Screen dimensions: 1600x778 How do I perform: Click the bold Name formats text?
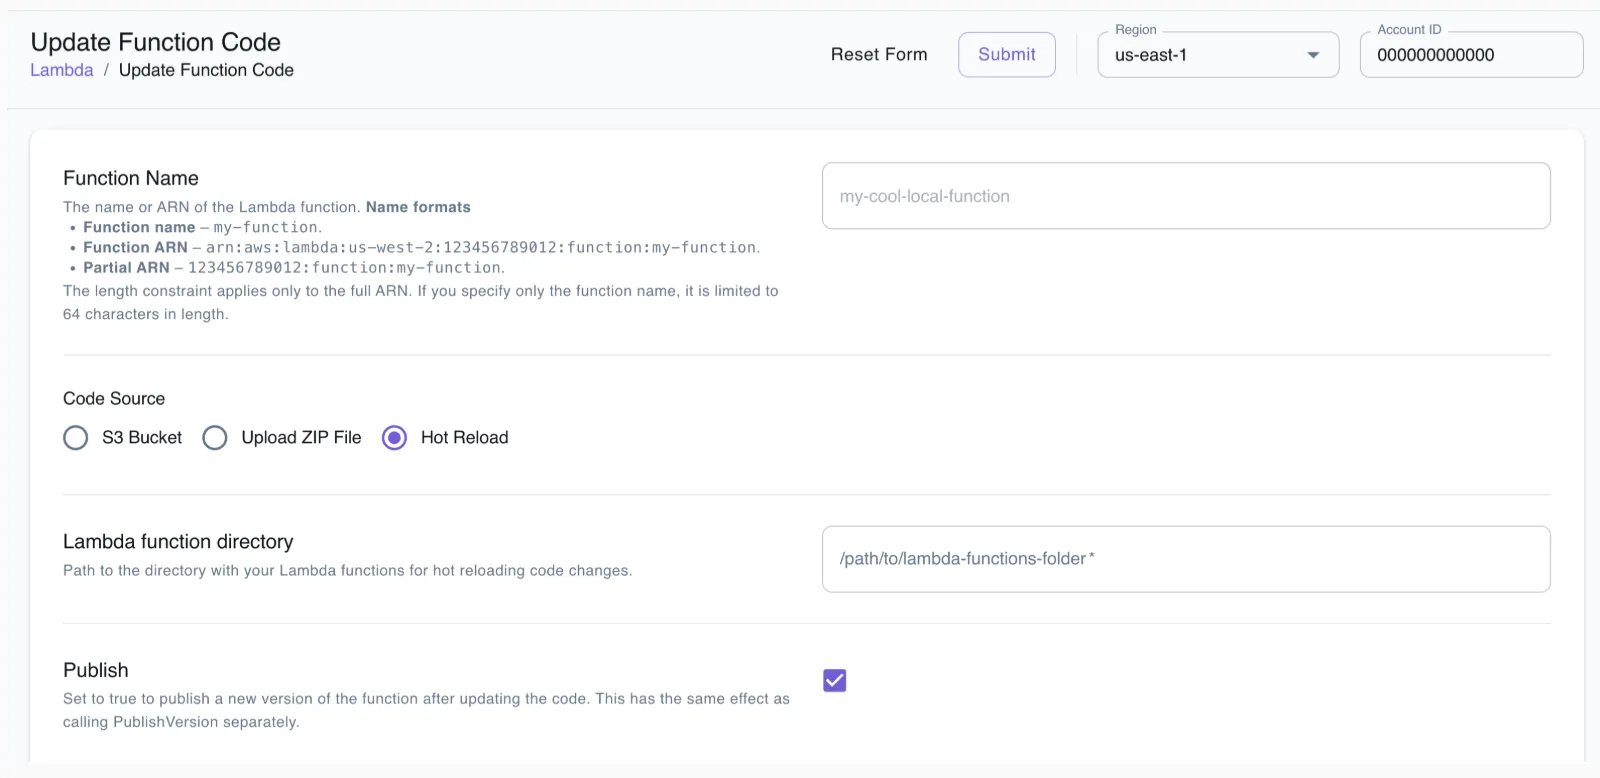pyautogui.click(x=418, y=207)
